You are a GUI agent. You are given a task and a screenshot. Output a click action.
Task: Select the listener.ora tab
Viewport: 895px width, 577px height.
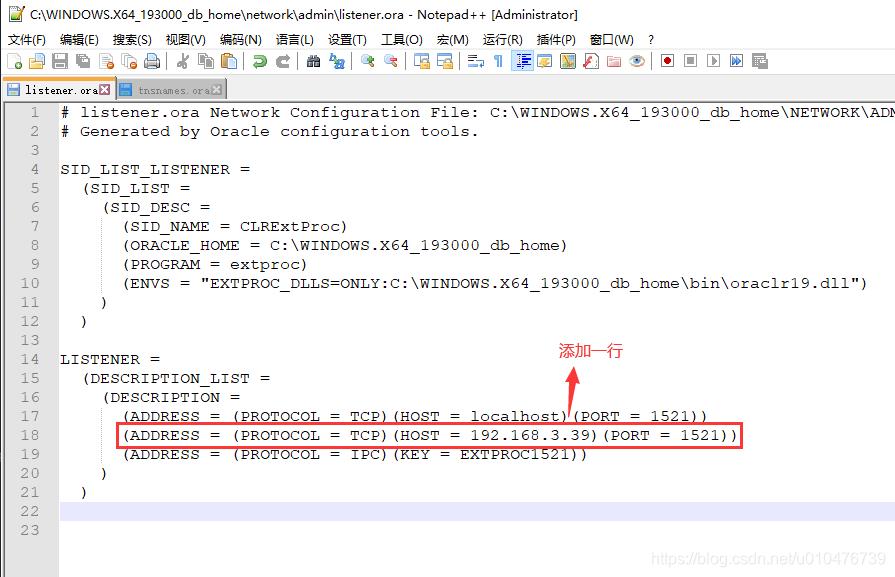coord(59,90)
